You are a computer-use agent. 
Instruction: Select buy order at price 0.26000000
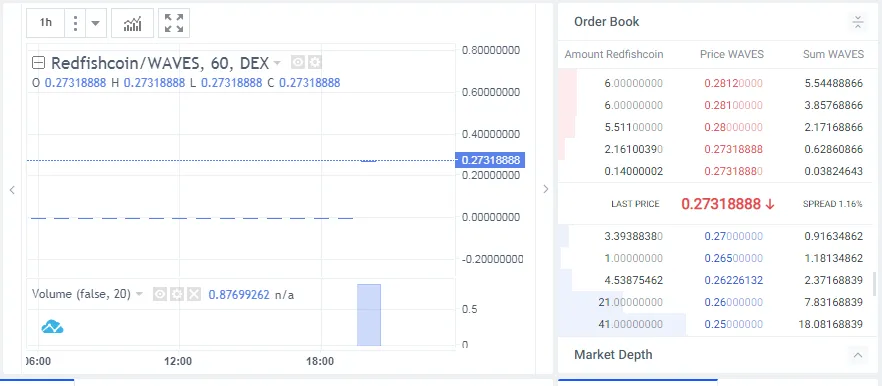[733, 302]
